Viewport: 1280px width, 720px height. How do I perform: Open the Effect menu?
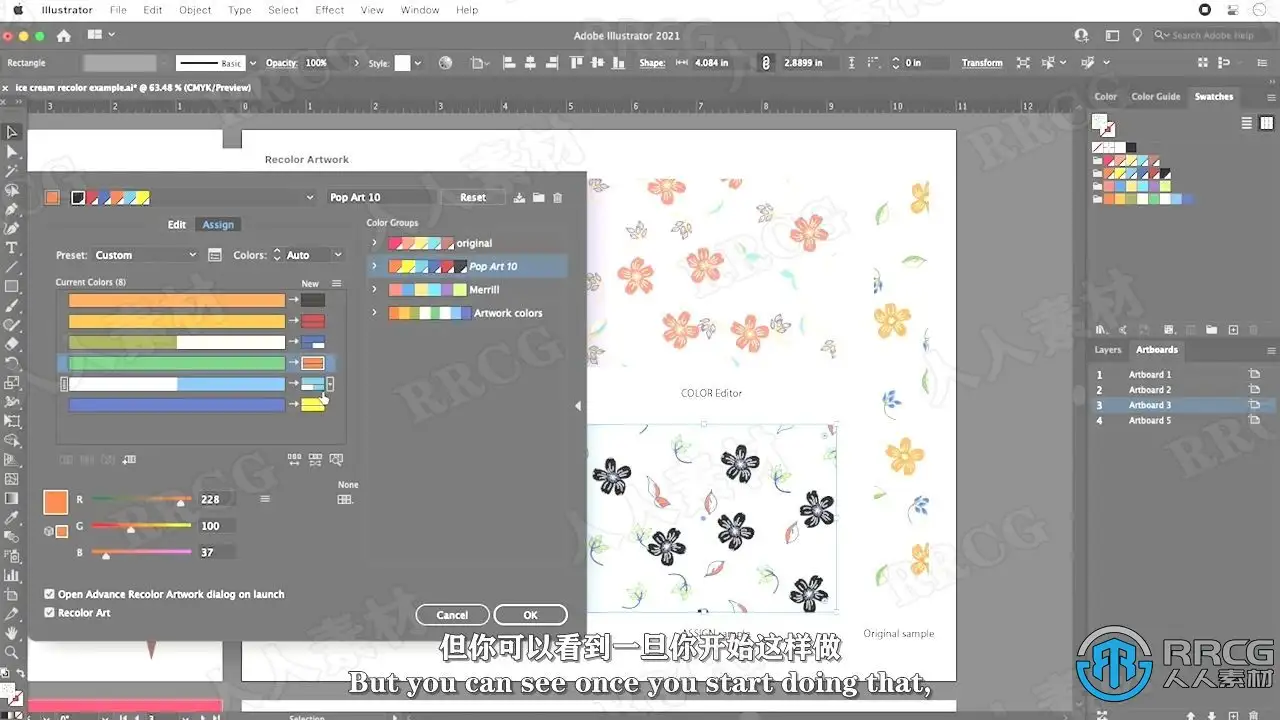point(330,10)
